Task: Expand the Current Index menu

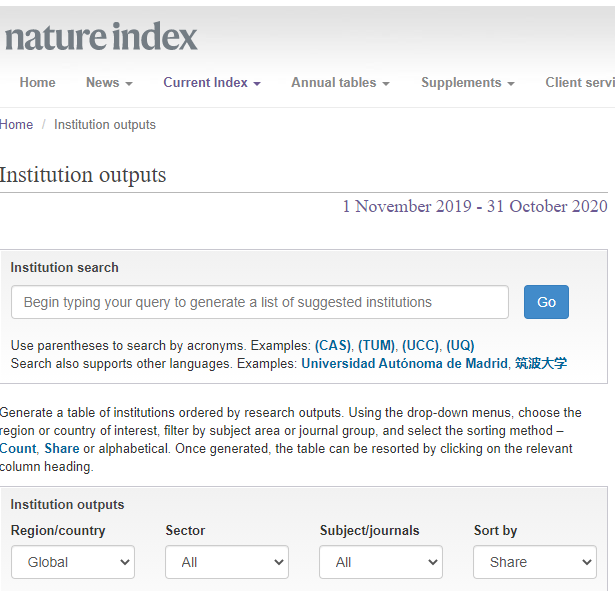Action: [212, 83]
